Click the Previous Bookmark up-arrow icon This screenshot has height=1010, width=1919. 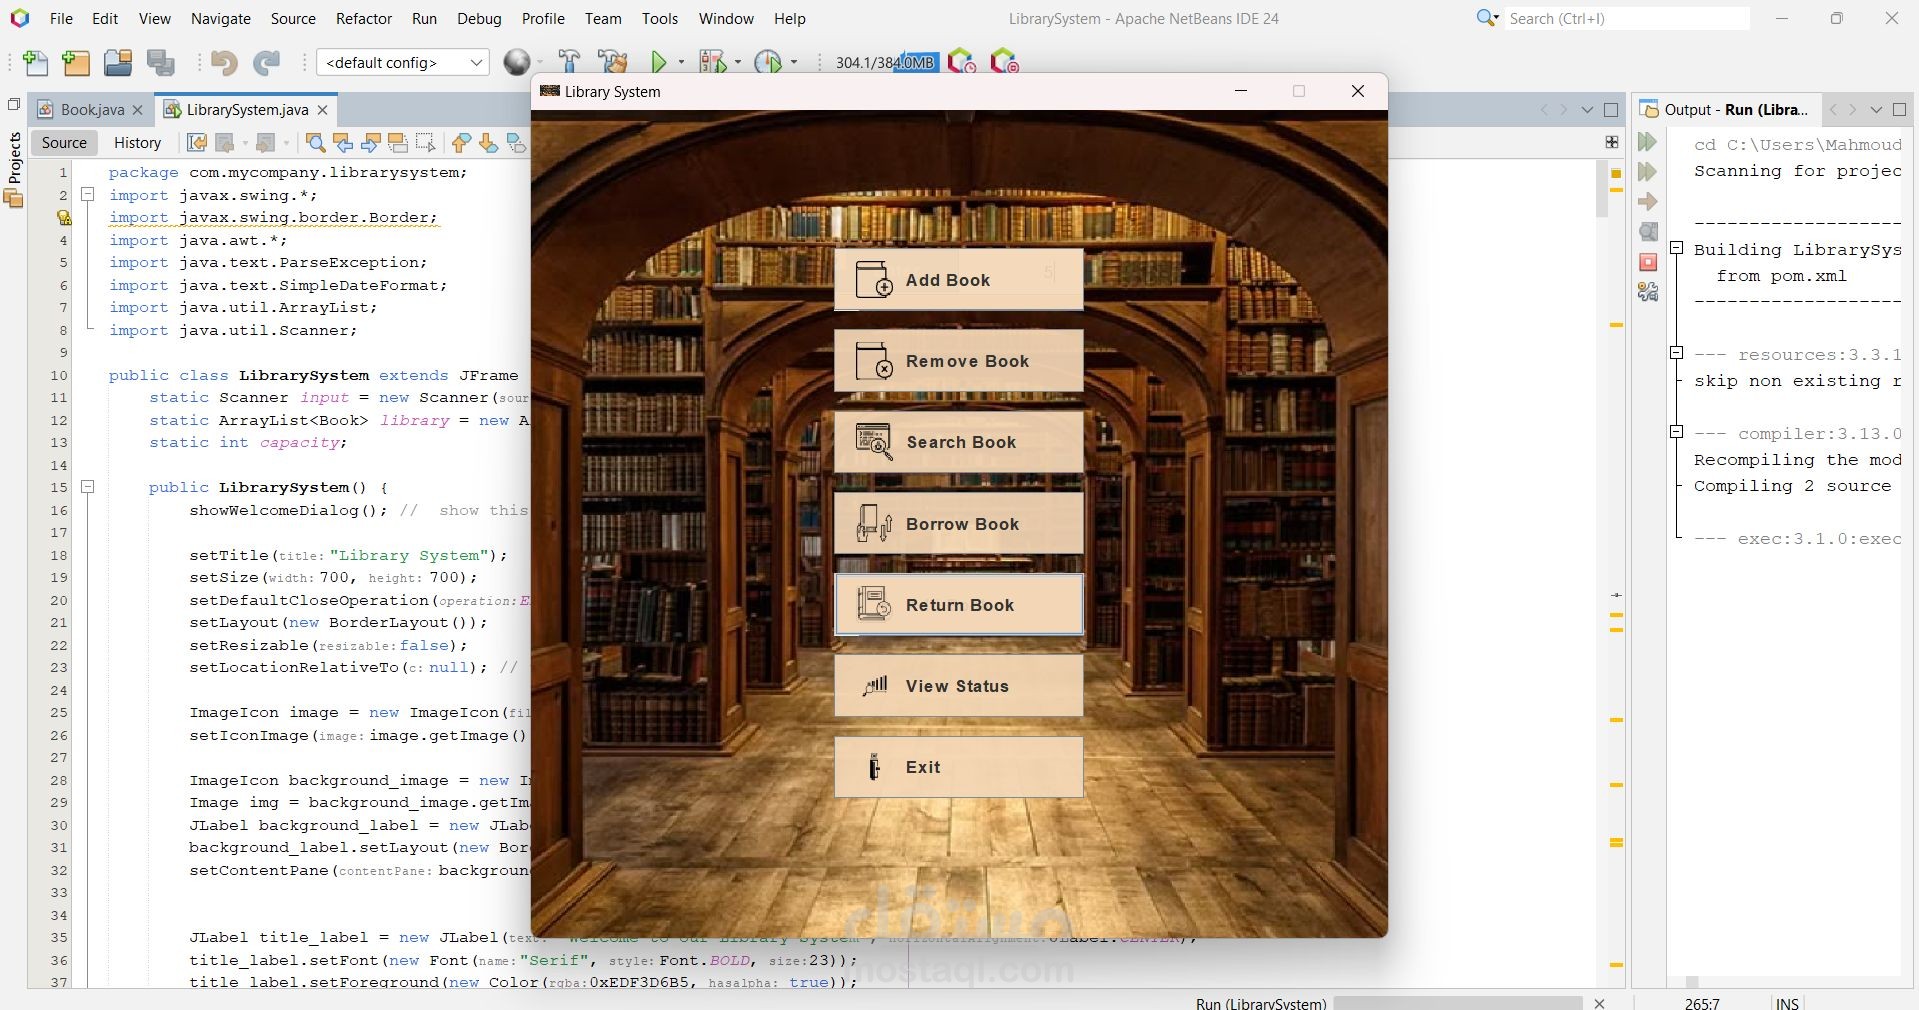[461, 143]
